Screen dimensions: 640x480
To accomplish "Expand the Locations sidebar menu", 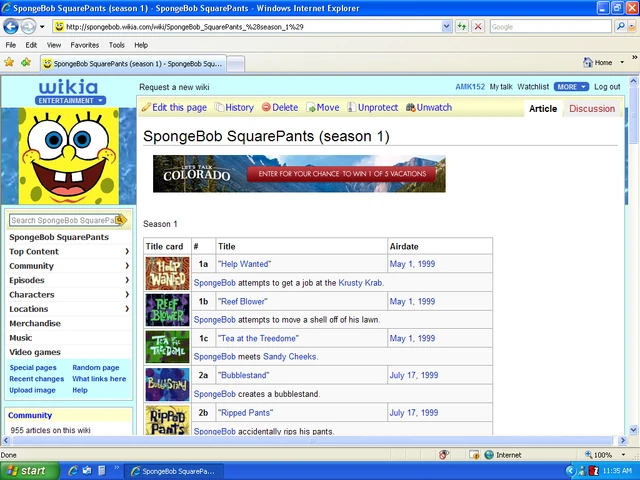I will pos(69,309).
